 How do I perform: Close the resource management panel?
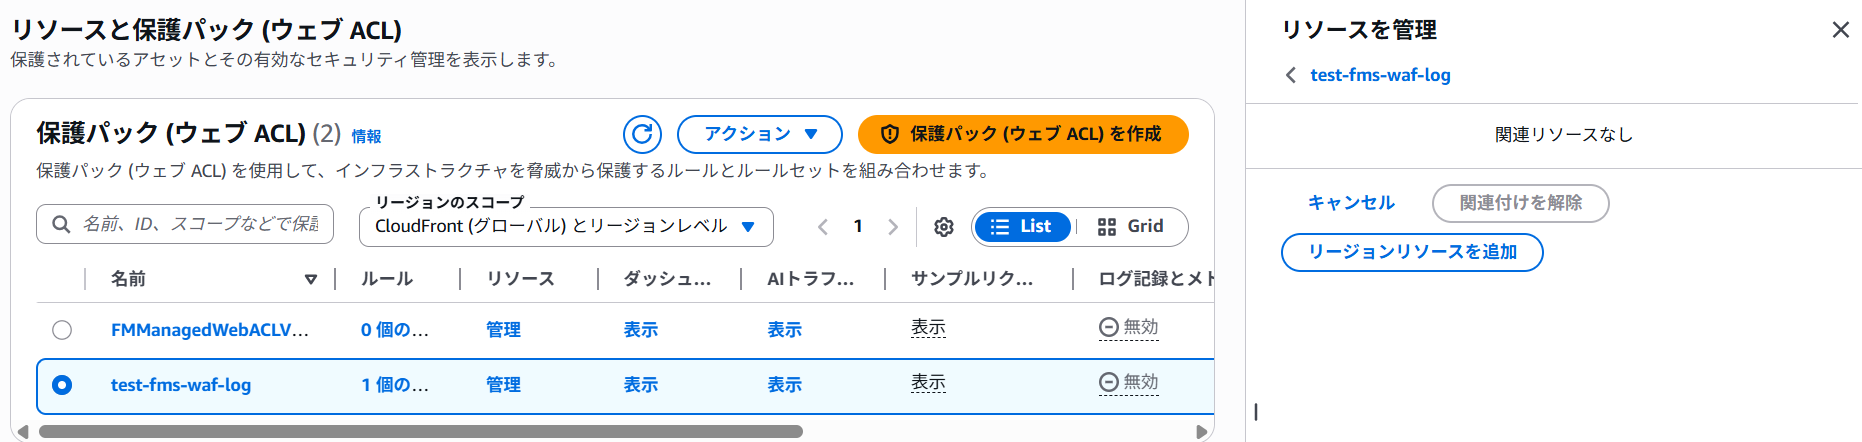coord(1840,30)
